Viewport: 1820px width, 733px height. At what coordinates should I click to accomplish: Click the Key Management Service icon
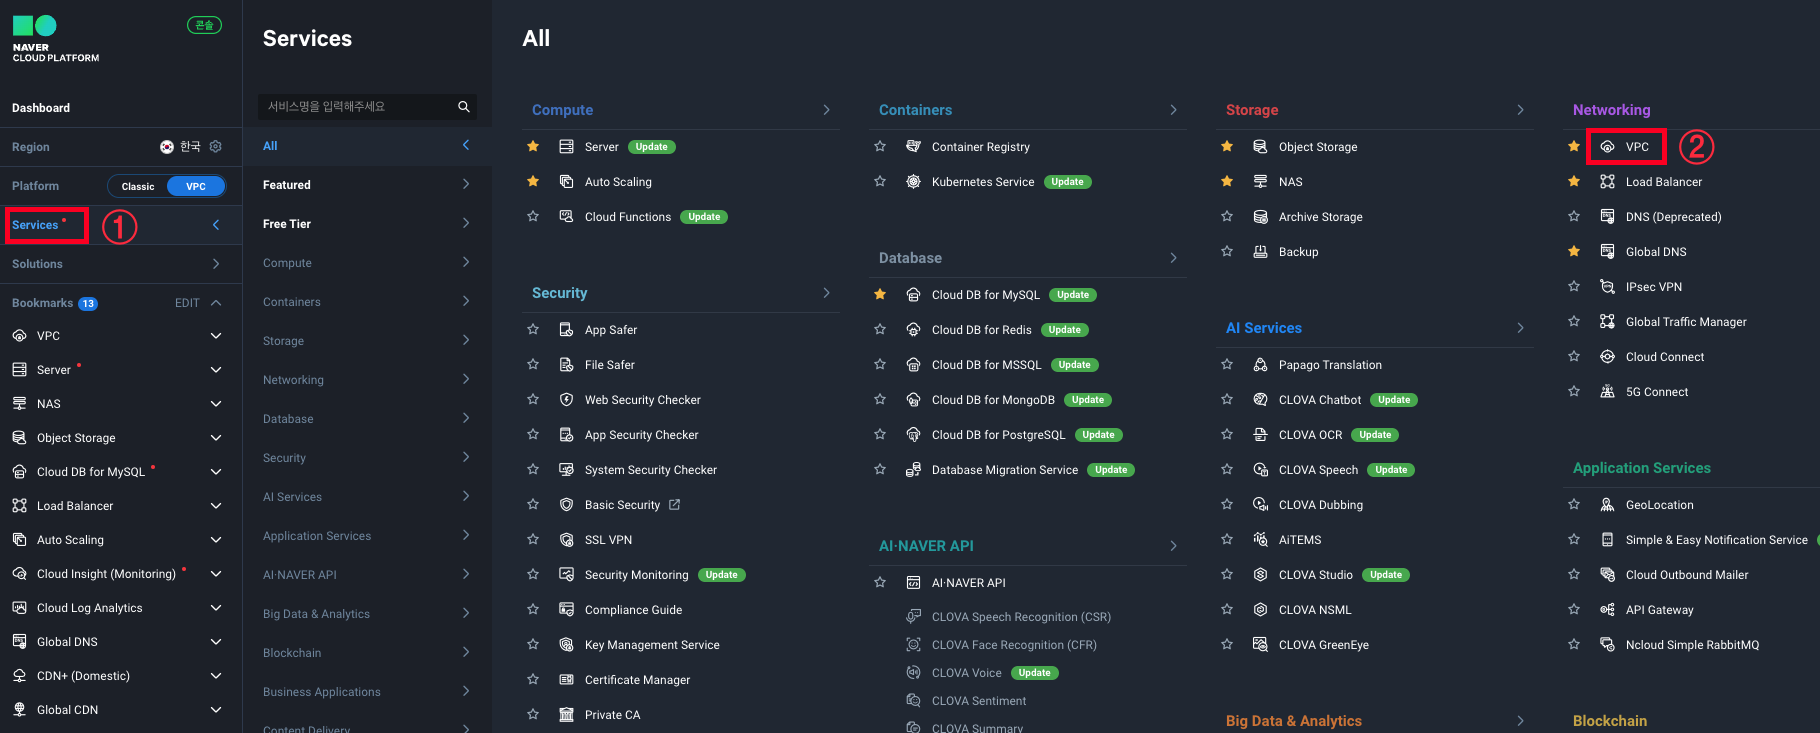click(566, 645)
